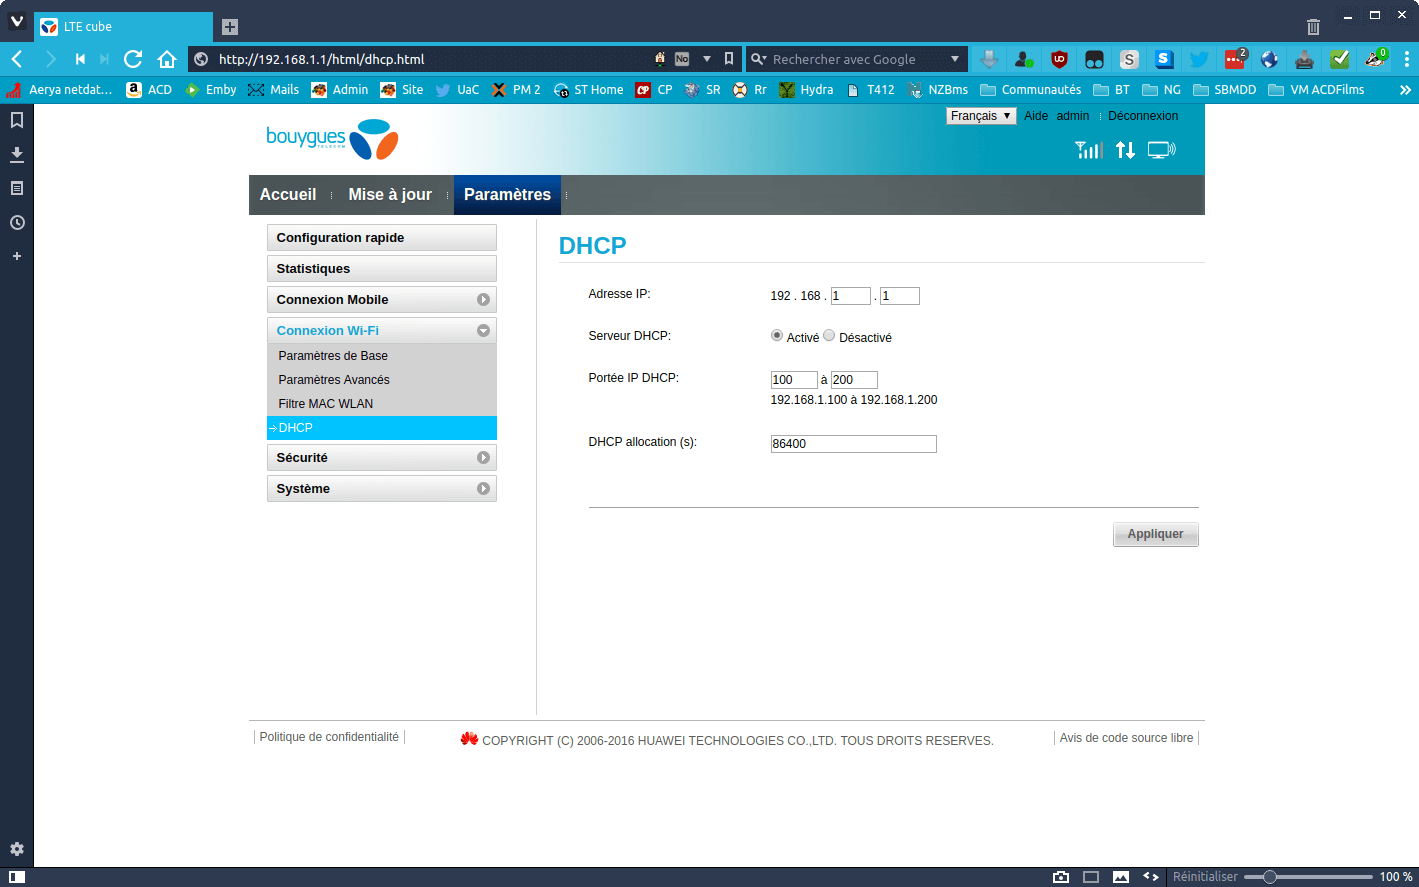The height and width of the screenshot is (887, 1419).
Task: Open the Bookmarks side panel
Action: [17, 120]
